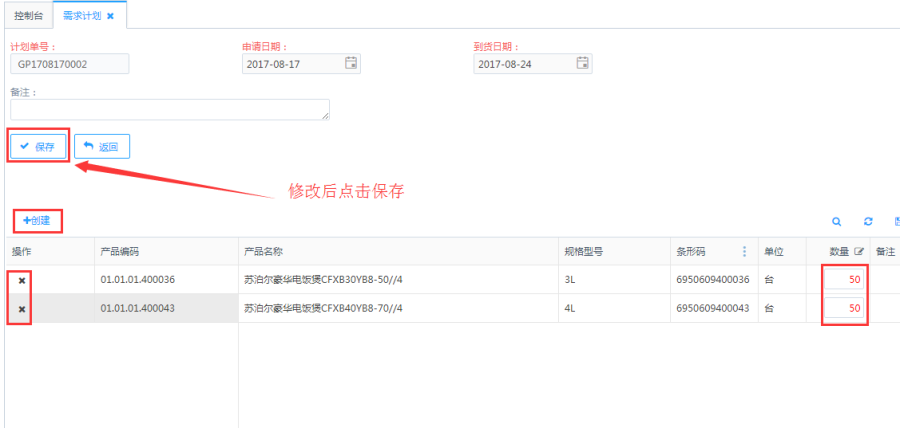Click the 申请日期 date field
900x428 pixels.
291,64
